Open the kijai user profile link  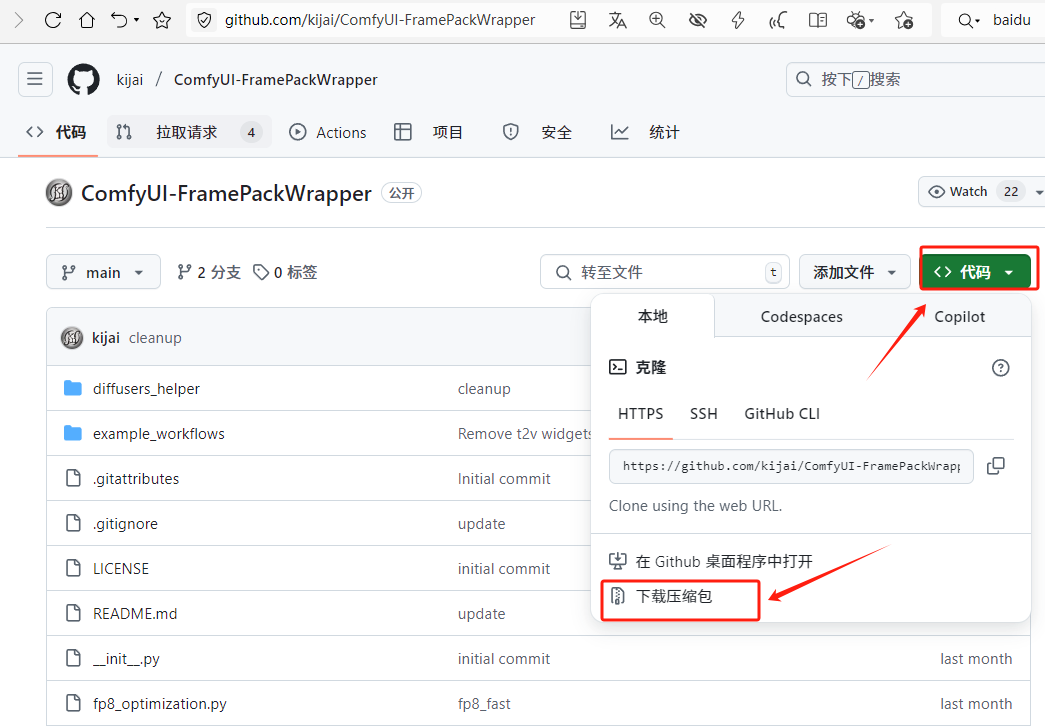[x=129, y=80]
